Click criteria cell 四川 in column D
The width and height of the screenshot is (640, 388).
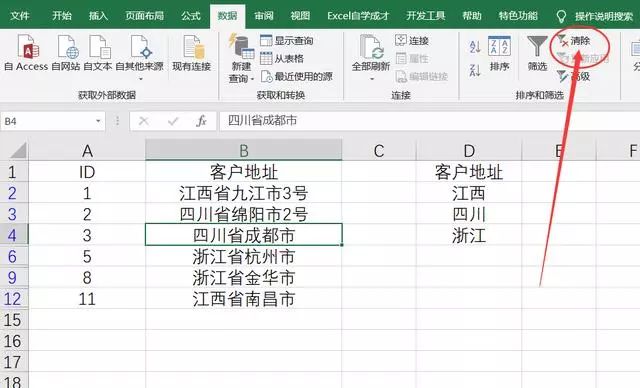pyautogui.click(x=469, y=214)
